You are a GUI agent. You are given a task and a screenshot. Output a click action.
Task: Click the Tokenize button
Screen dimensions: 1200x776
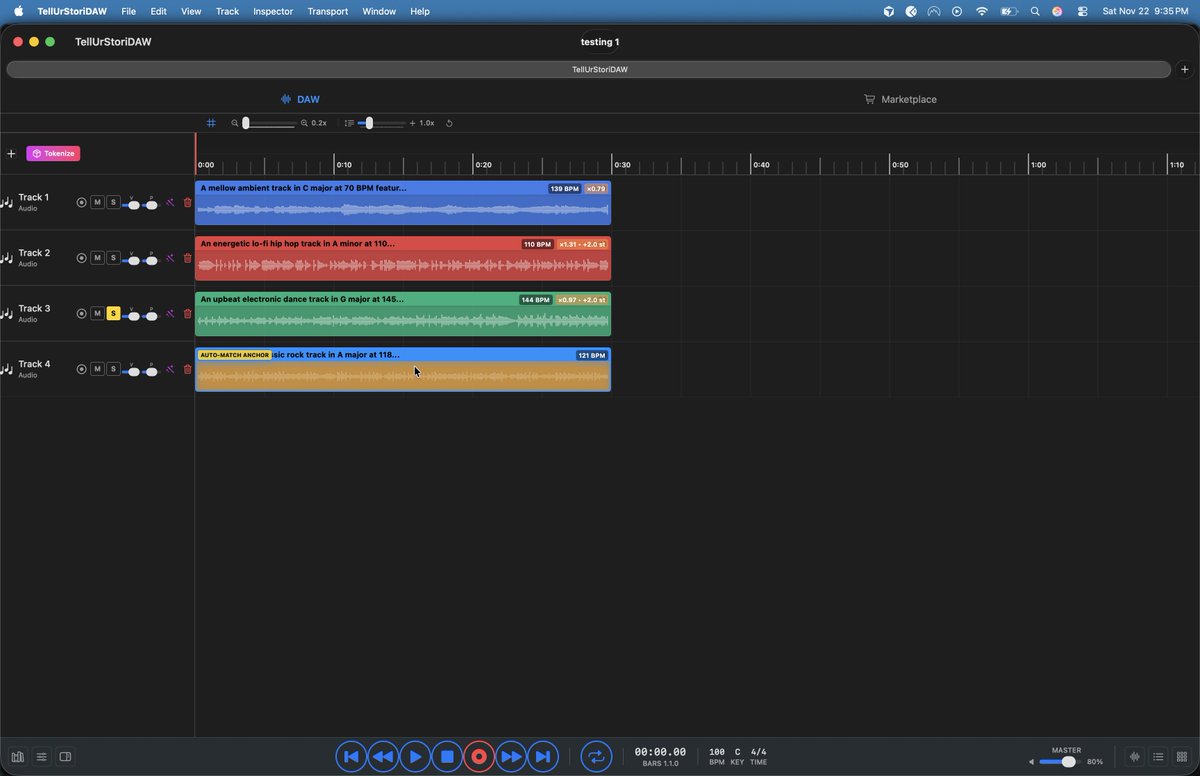(53, 153)
